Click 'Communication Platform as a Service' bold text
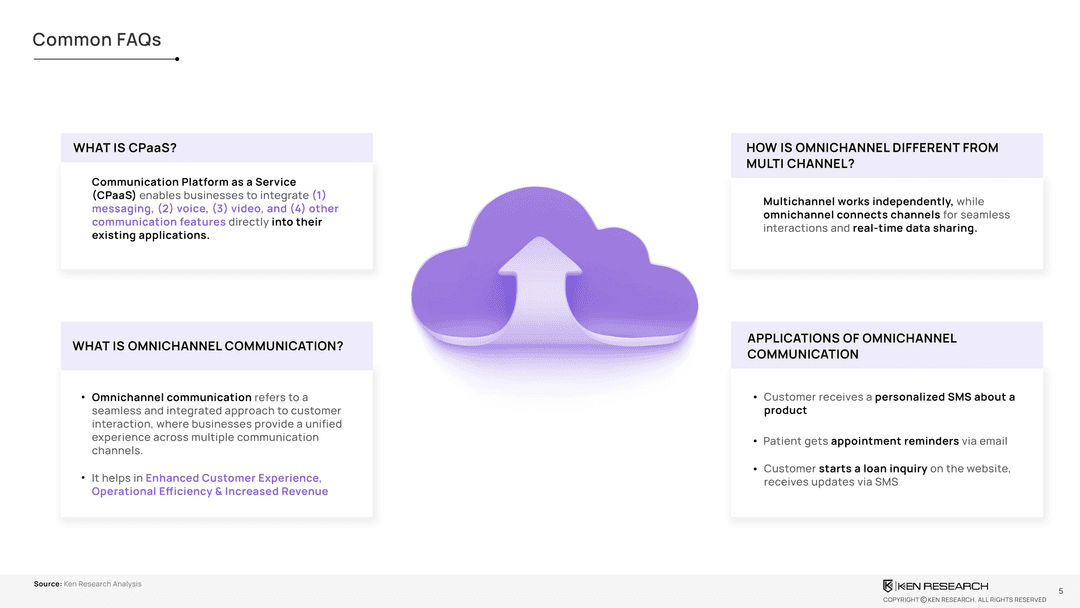Viewport: 1080px width, 608px height. click(194, 182)
